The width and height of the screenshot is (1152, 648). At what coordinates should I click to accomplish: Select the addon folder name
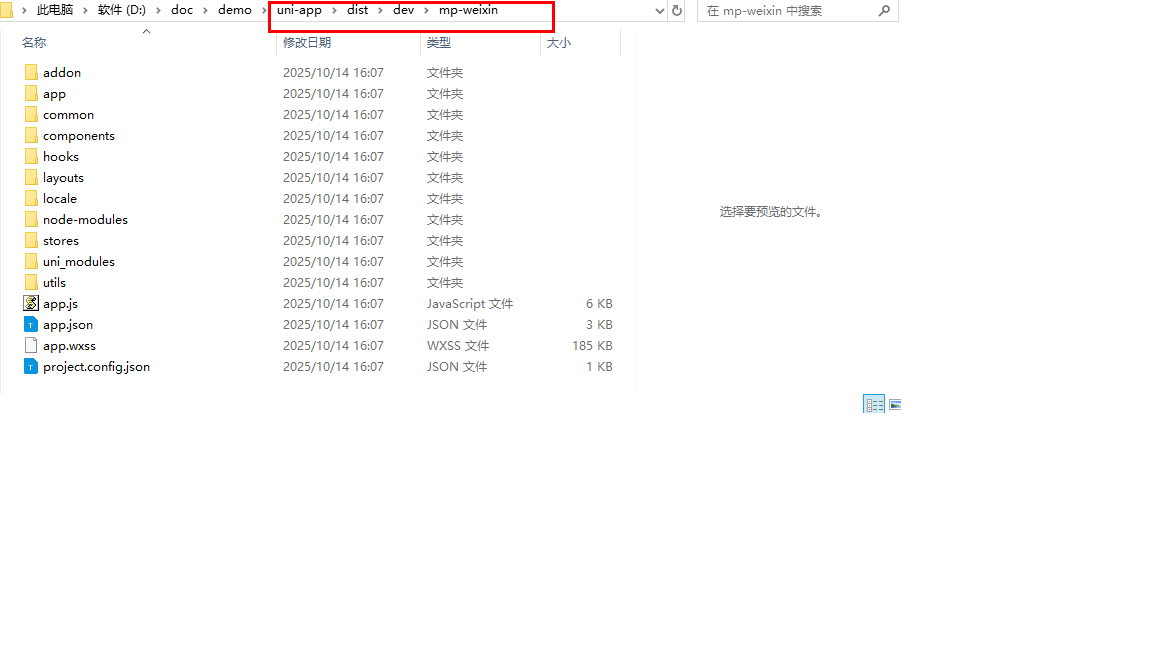pyautogui.click(x=62, y=72)
